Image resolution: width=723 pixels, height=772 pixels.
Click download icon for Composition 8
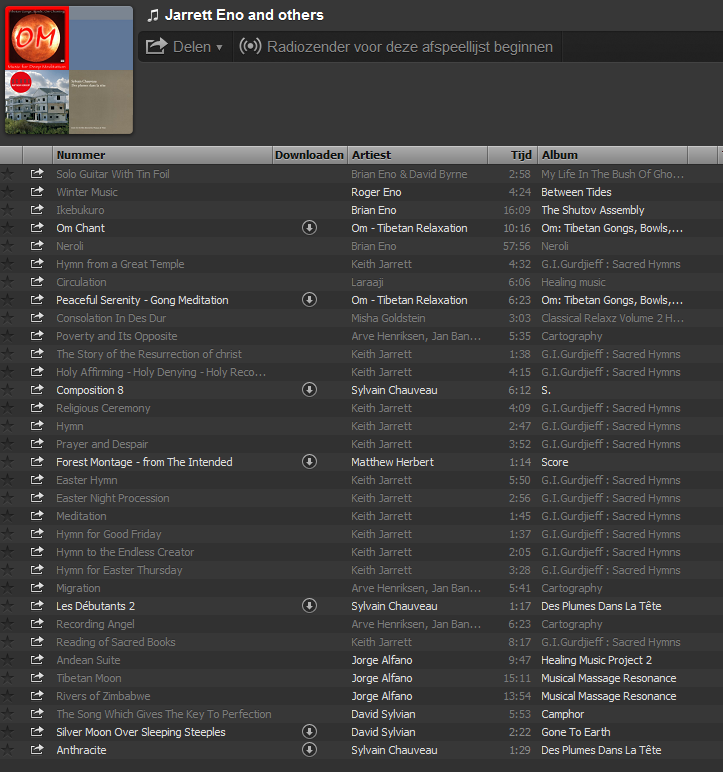click(x=310, y=390)
